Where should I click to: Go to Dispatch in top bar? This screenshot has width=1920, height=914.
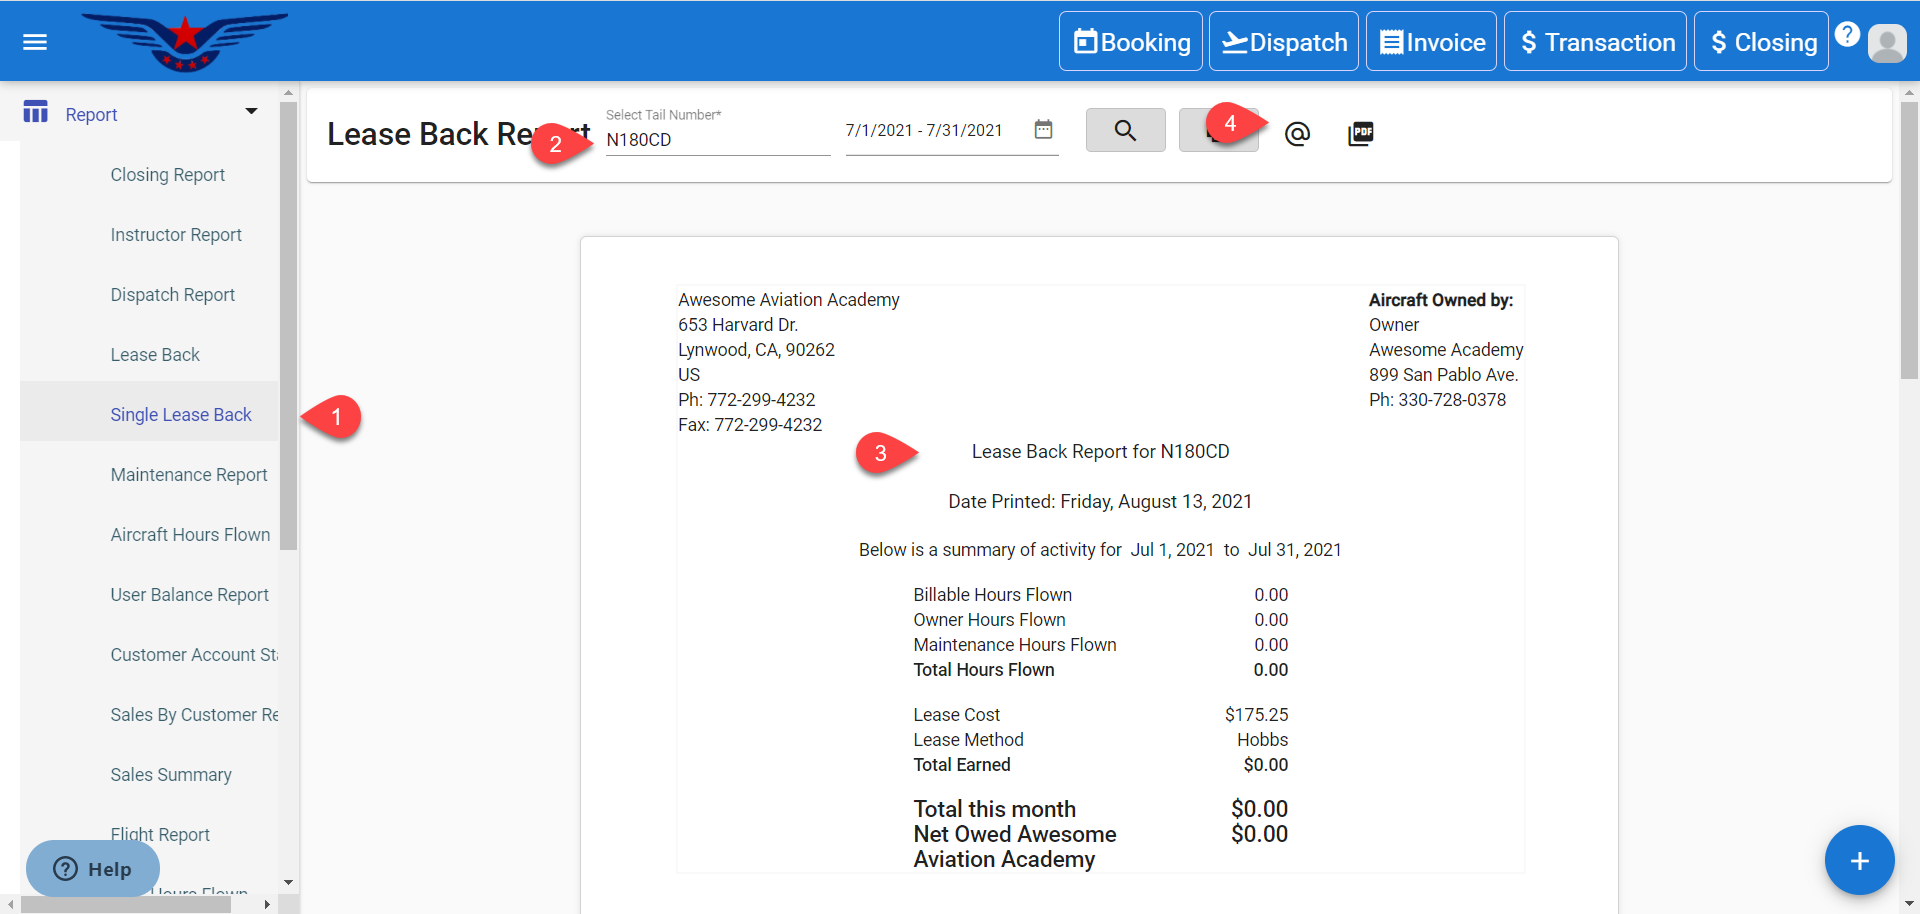(1284, 42)
